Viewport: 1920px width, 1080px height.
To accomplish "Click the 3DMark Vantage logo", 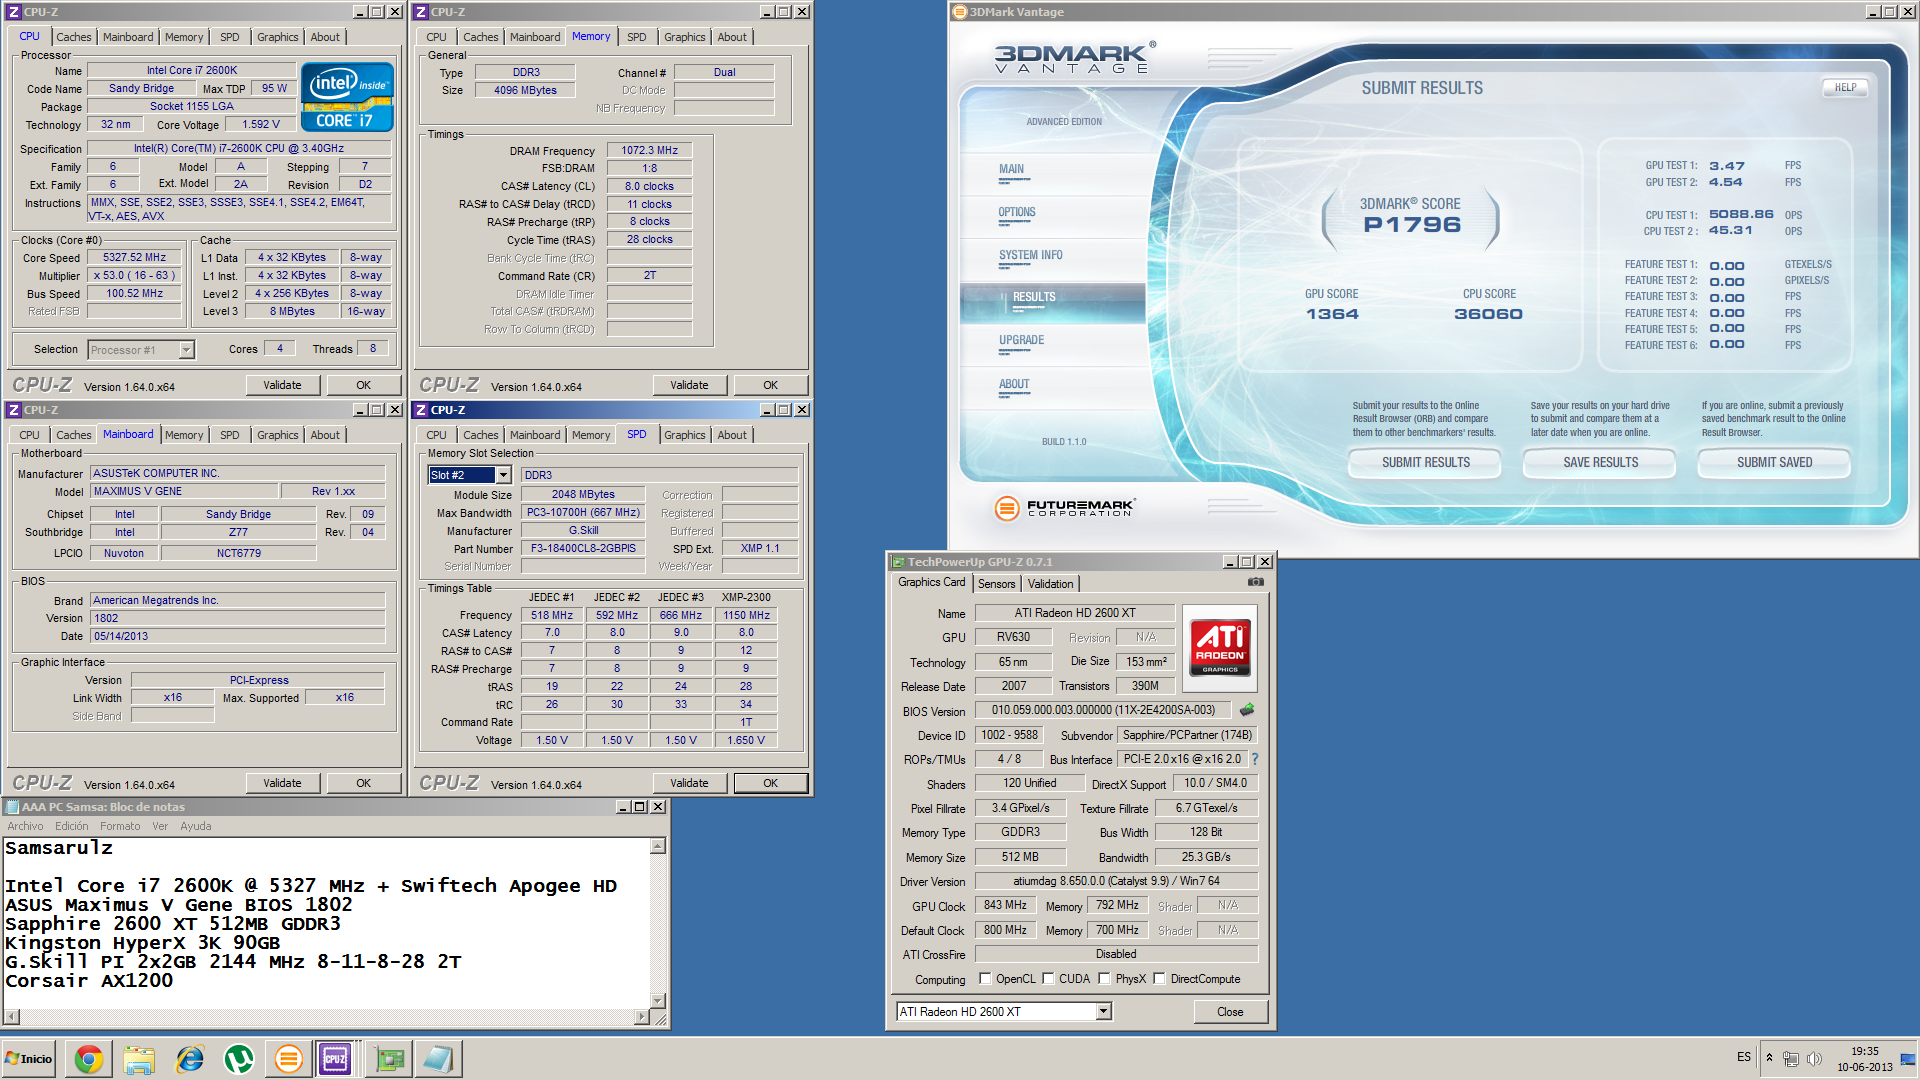I will (1075, 58).
